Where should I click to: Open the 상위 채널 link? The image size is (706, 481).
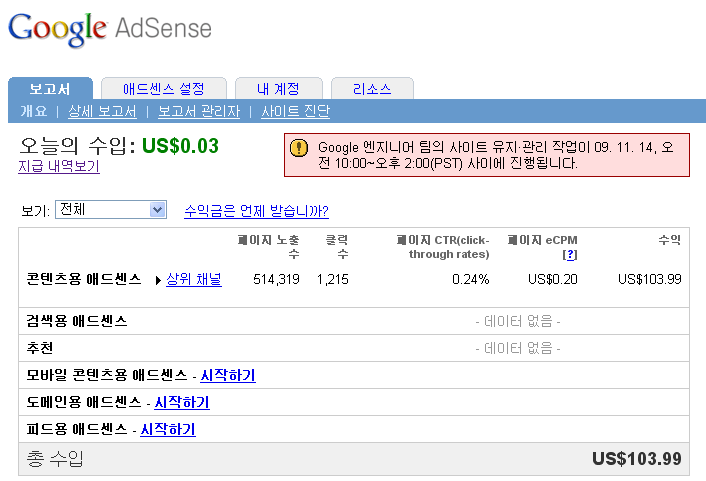point(194,279)
